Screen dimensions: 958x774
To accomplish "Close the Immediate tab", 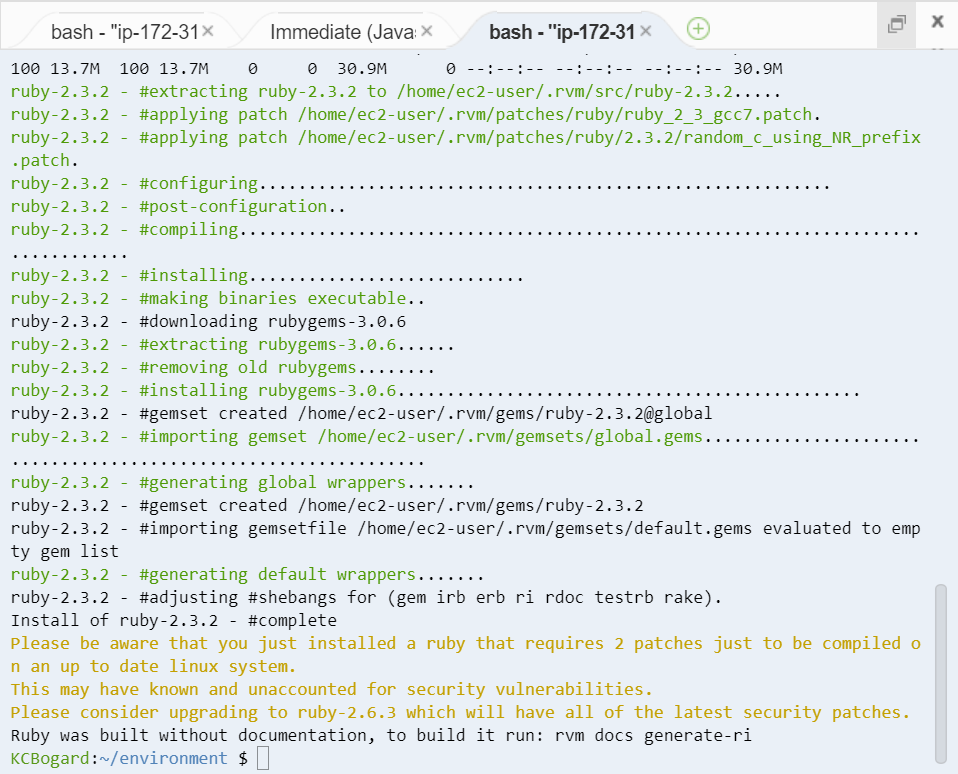I will coord(427,31).
